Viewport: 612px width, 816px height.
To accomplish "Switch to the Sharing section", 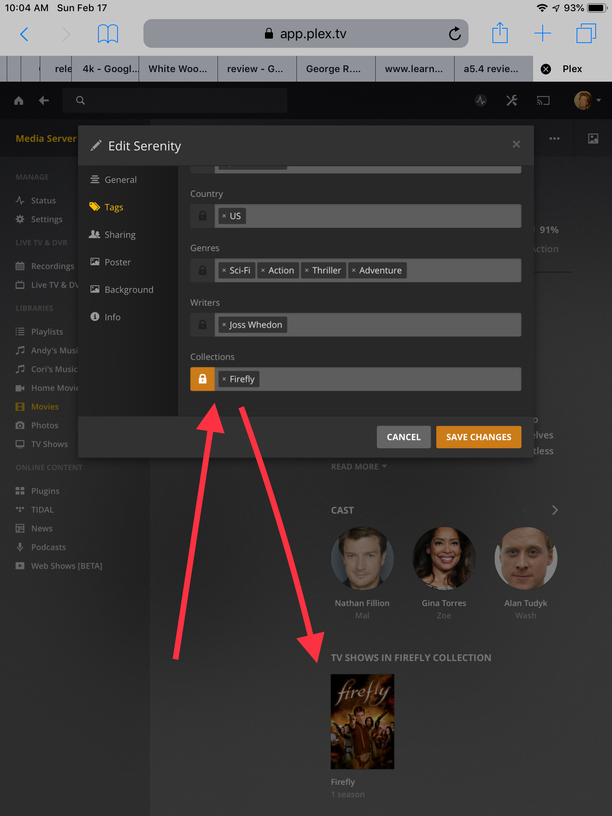I will pos(112,235).
